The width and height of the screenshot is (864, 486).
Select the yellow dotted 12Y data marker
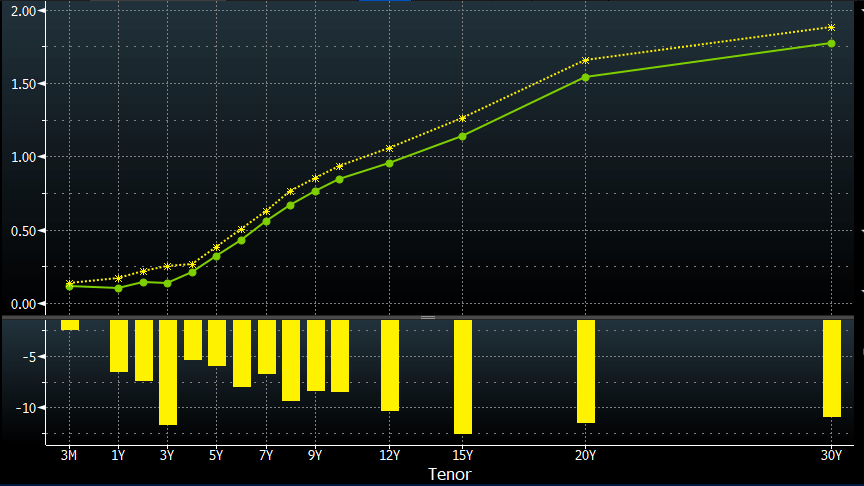click(x=390, y=149)
